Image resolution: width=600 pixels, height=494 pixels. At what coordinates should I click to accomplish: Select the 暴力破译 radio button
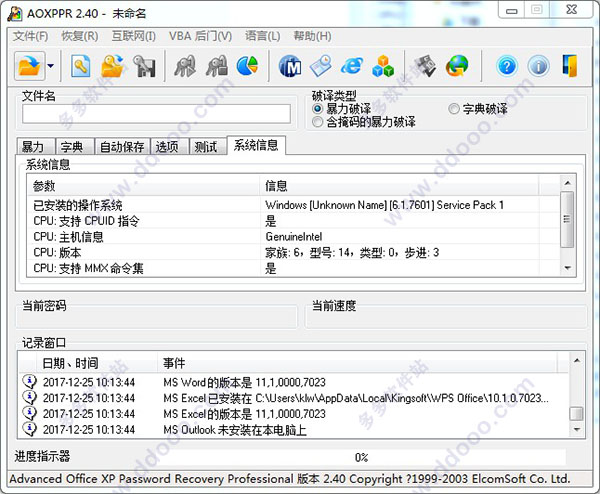[x=317, y=109]
